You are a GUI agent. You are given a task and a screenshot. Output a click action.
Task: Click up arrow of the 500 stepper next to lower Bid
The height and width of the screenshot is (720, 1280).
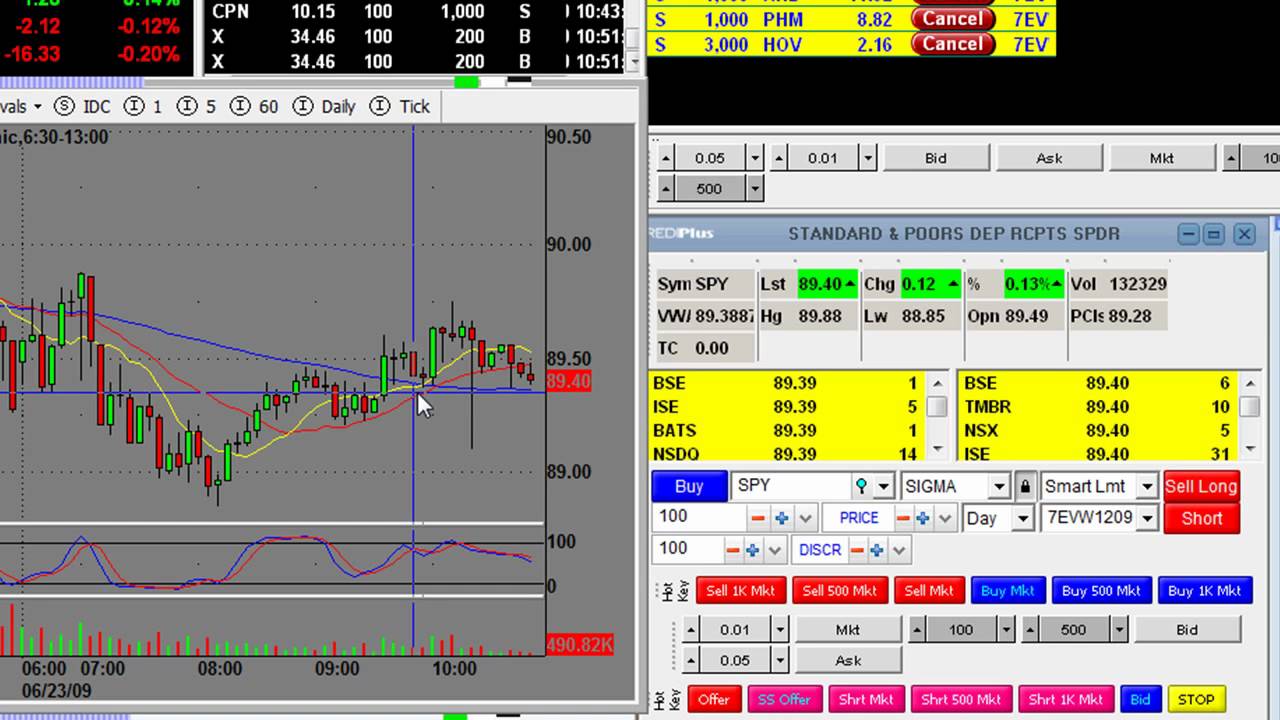(x=1029, y=630)
